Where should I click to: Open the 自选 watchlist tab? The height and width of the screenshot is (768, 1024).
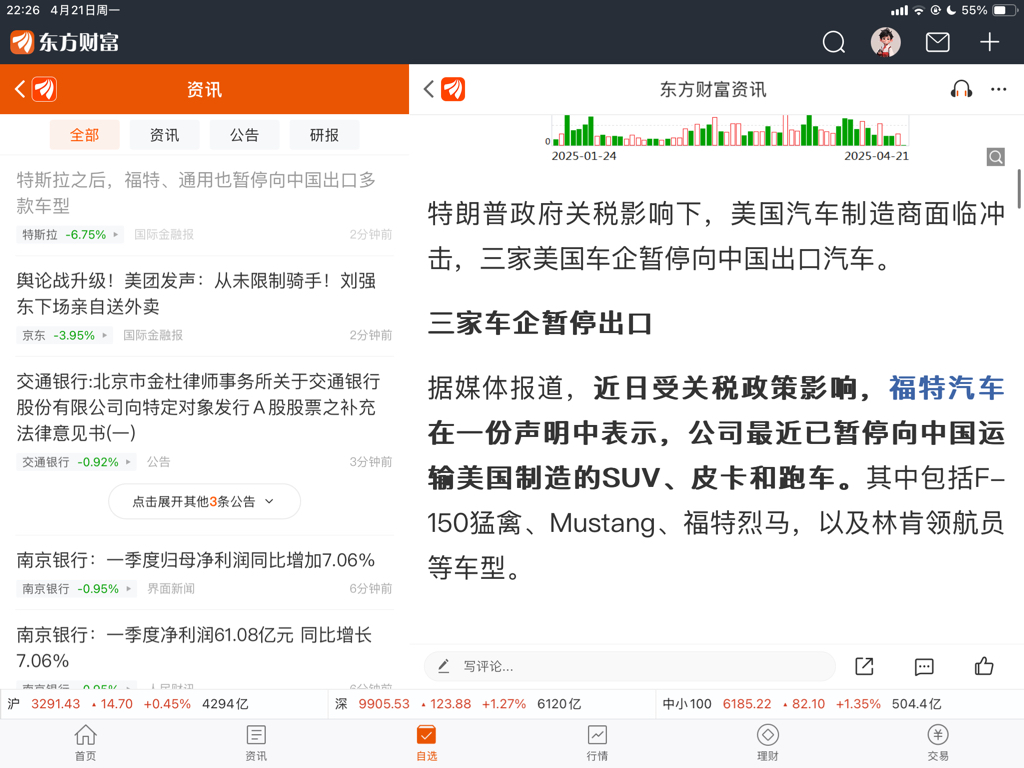(x=426, y=743)
